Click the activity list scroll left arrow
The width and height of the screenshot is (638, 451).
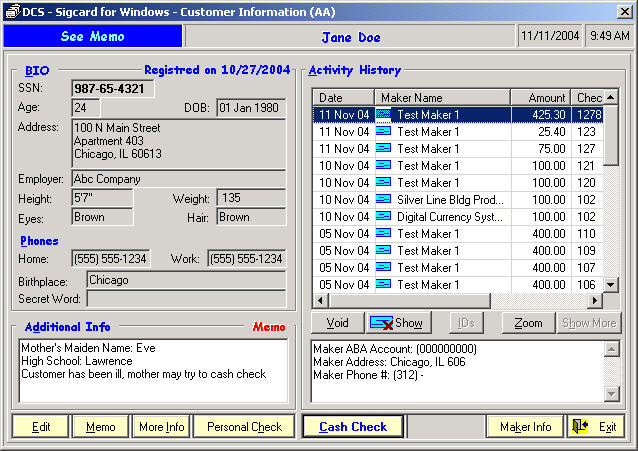click(320, 300)
